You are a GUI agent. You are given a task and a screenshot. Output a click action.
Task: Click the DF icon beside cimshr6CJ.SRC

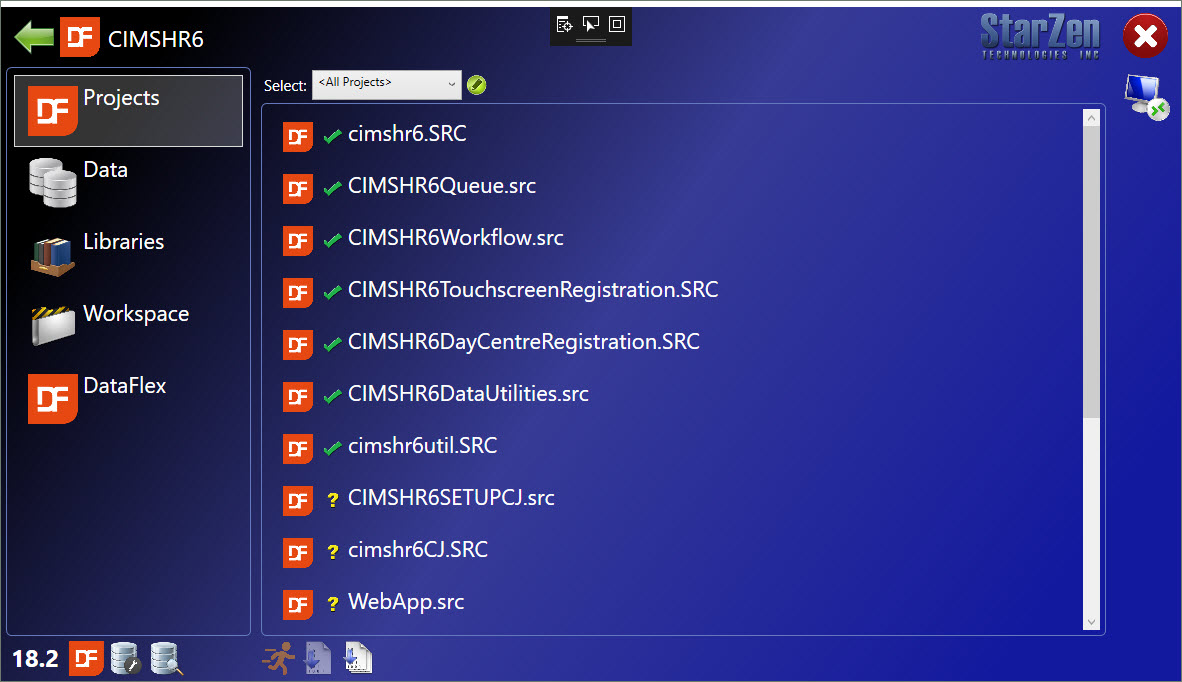(298, 552)
